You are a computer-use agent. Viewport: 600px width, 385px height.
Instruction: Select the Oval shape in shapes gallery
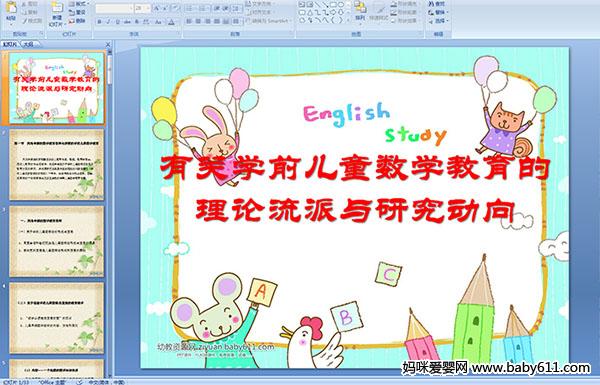click(x=341, y=4)
